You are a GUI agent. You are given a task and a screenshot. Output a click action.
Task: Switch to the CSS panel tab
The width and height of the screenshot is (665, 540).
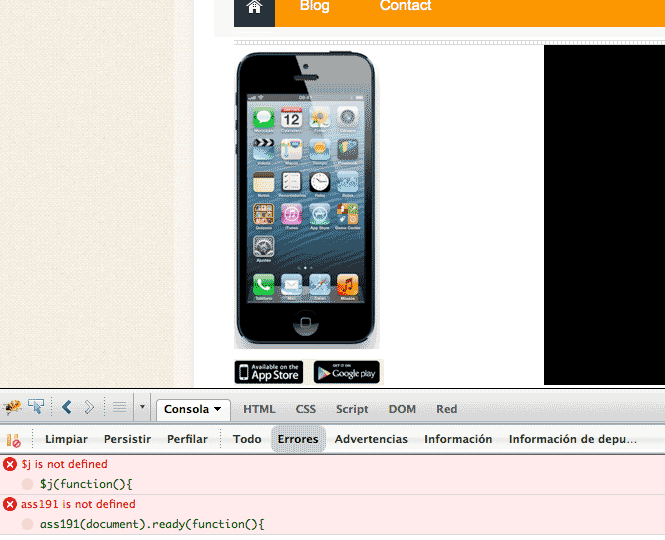pos(305,409)
